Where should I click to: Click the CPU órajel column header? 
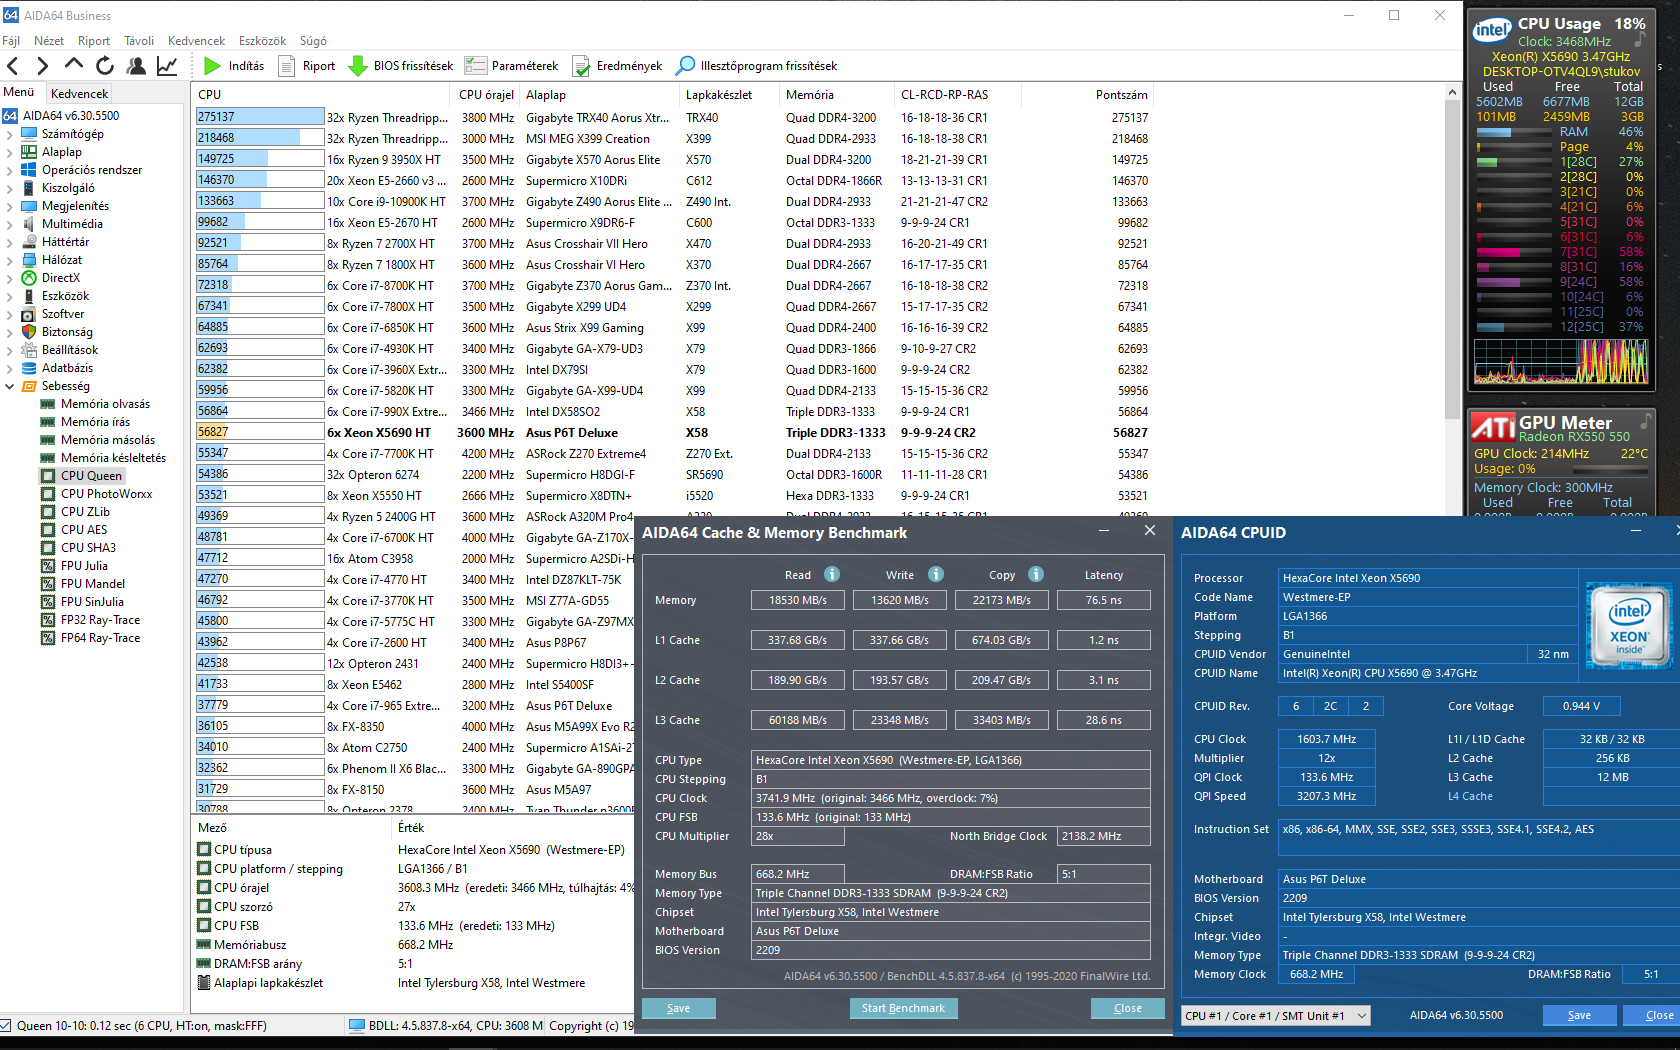pos(486,95)
